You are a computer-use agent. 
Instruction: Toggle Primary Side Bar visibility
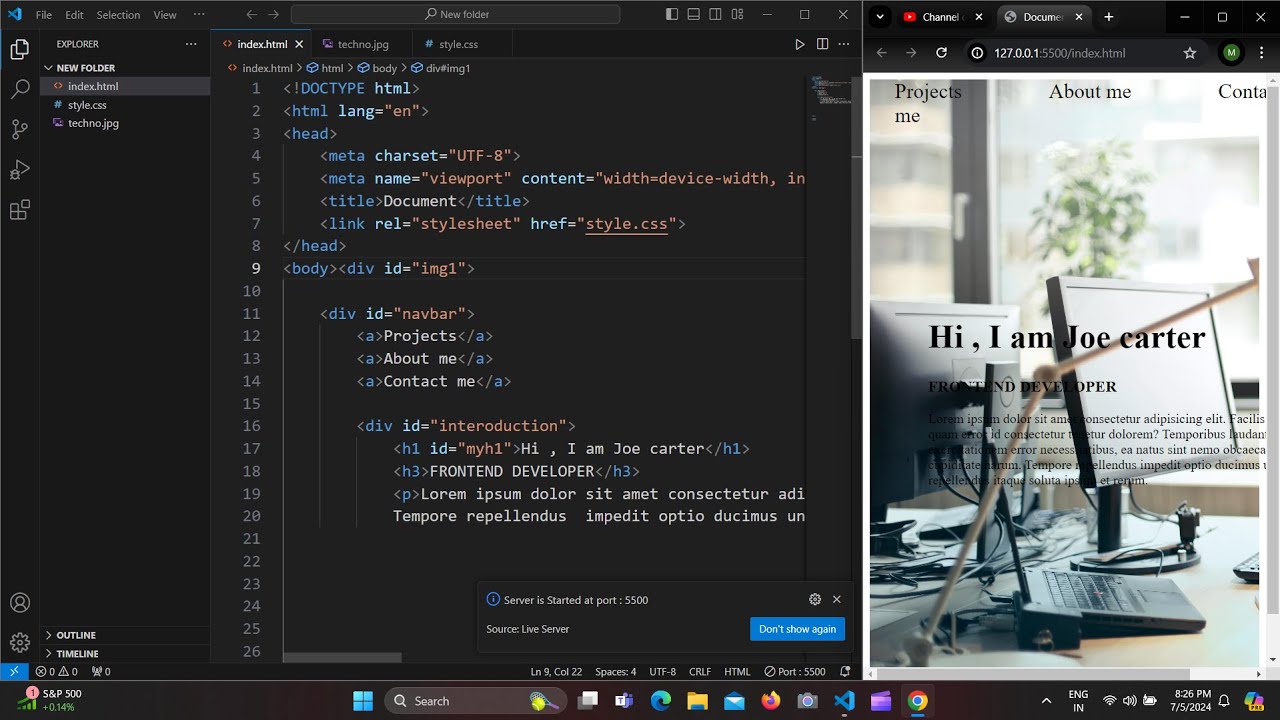click(672, 15)
